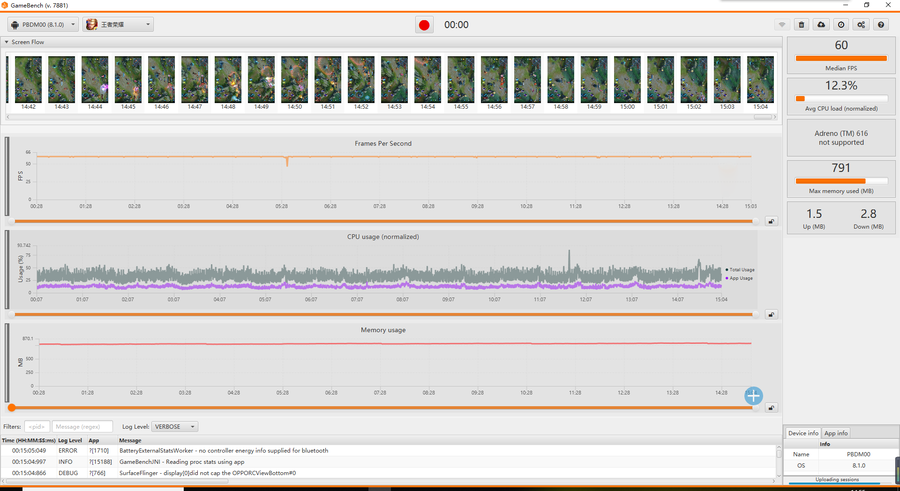Open settings via the gears icon
The width and height of the screenshot is (900, 491).
861,25
